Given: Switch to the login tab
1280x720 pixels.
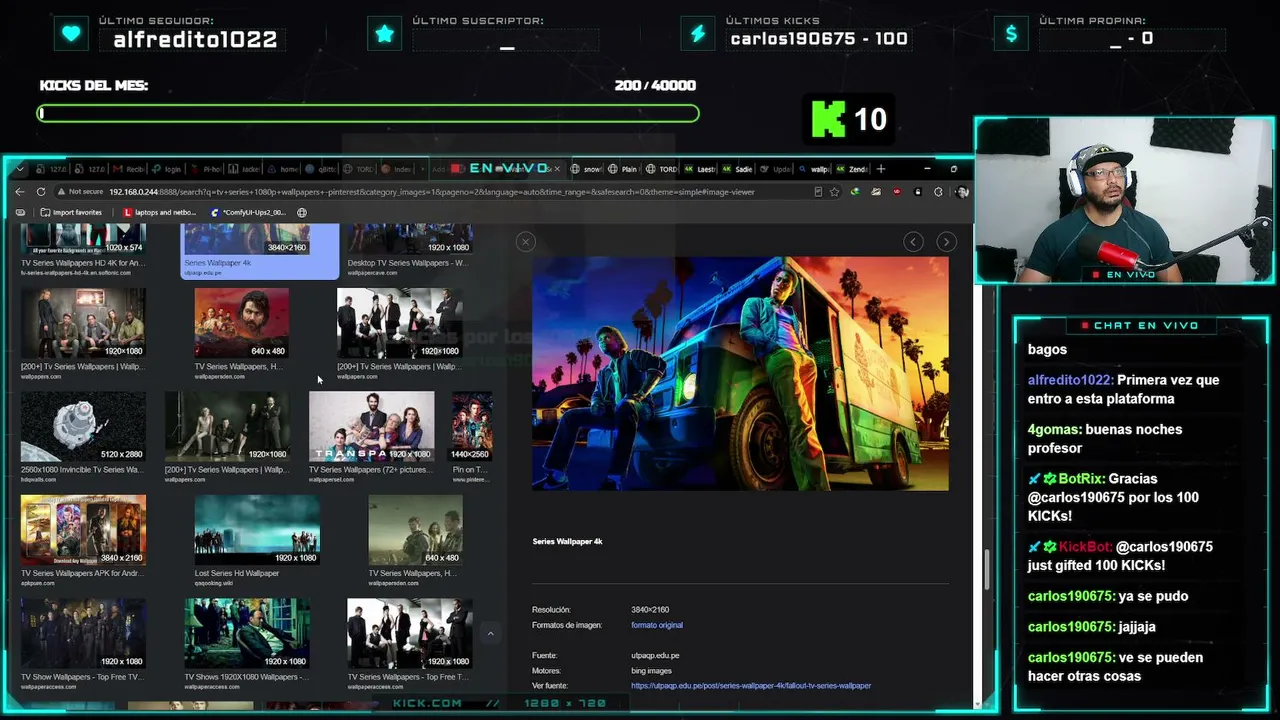Looking at the screenshot, I should [167, 169].
